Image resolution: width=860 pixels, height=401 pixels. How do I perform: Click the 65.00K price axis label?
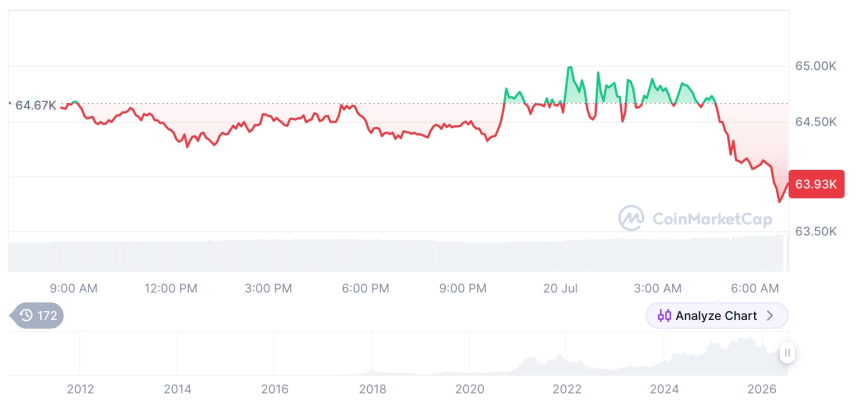tap(816, 66)
